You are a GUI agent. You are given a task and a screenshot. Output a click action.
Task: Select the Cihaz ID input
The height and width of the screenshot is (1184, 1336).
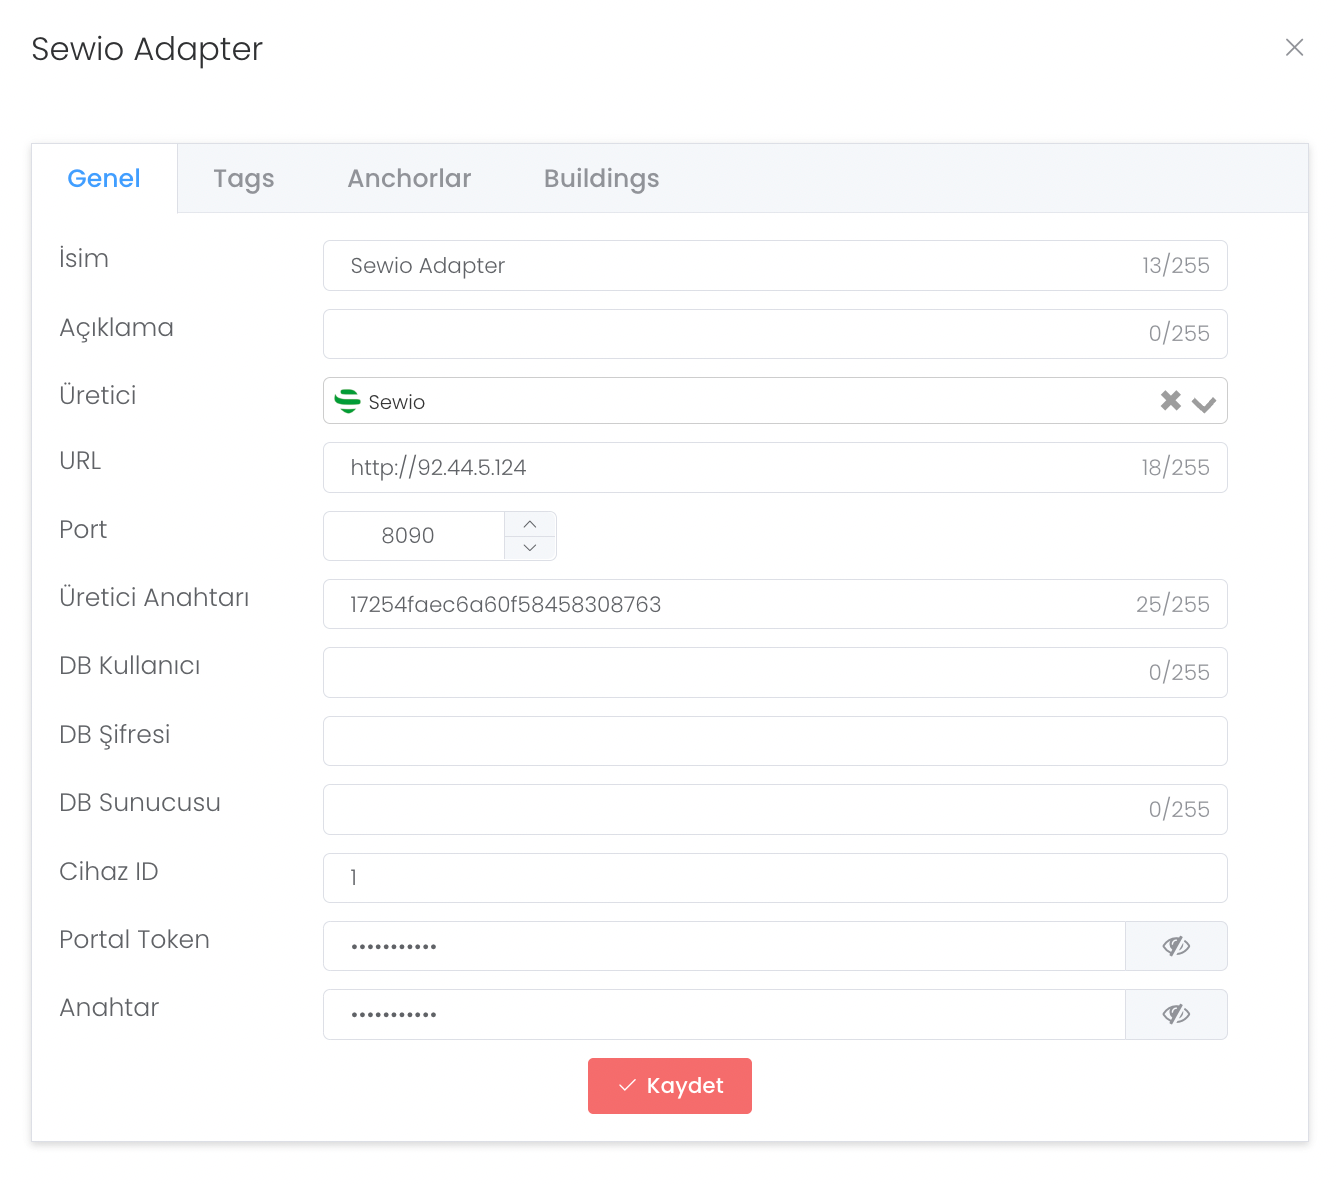click(x=774, y=878)
